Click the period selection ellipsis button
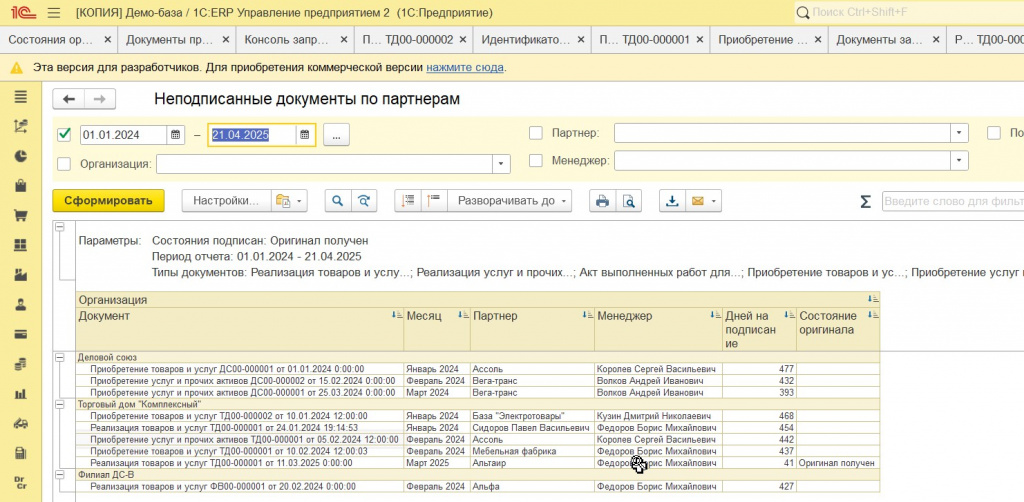Viewport: 1024px width, 502px height. (x=336, y=135)
